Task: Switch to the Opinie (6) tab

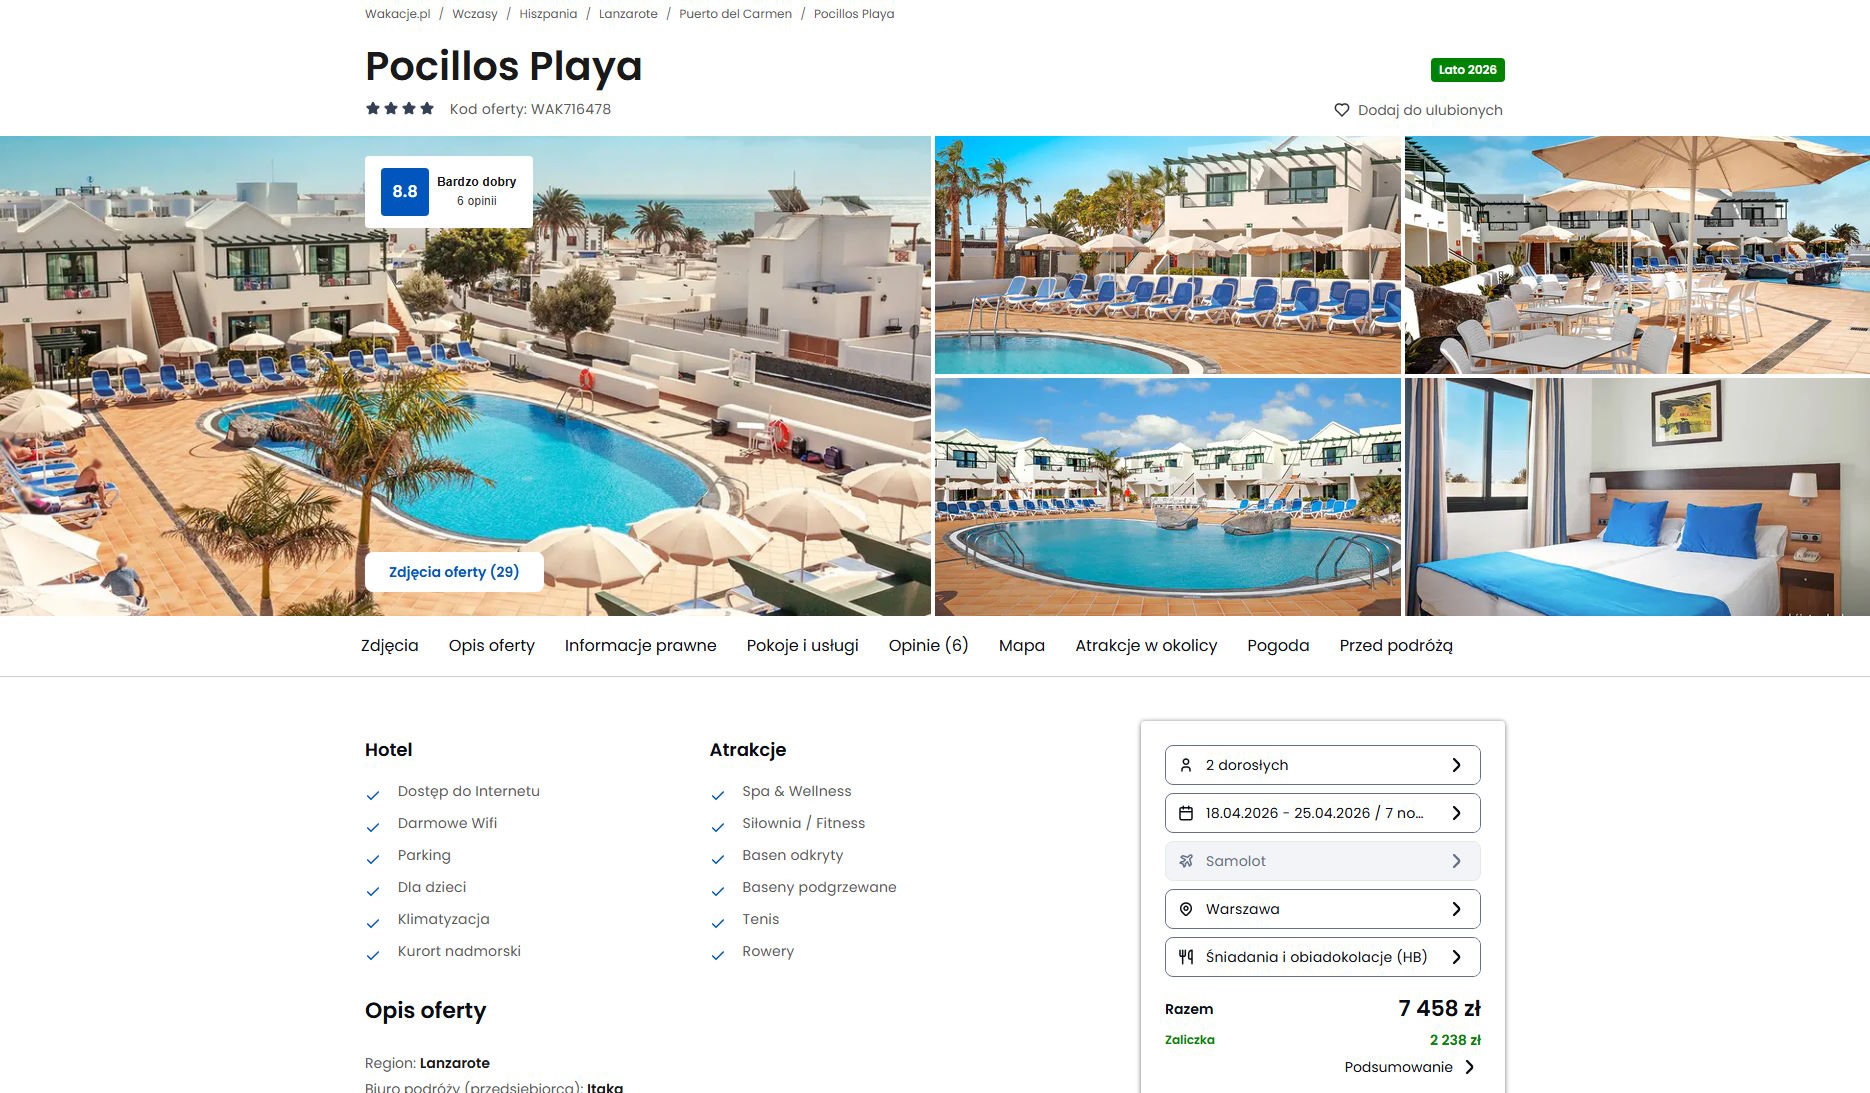Action: click(928, 646)
